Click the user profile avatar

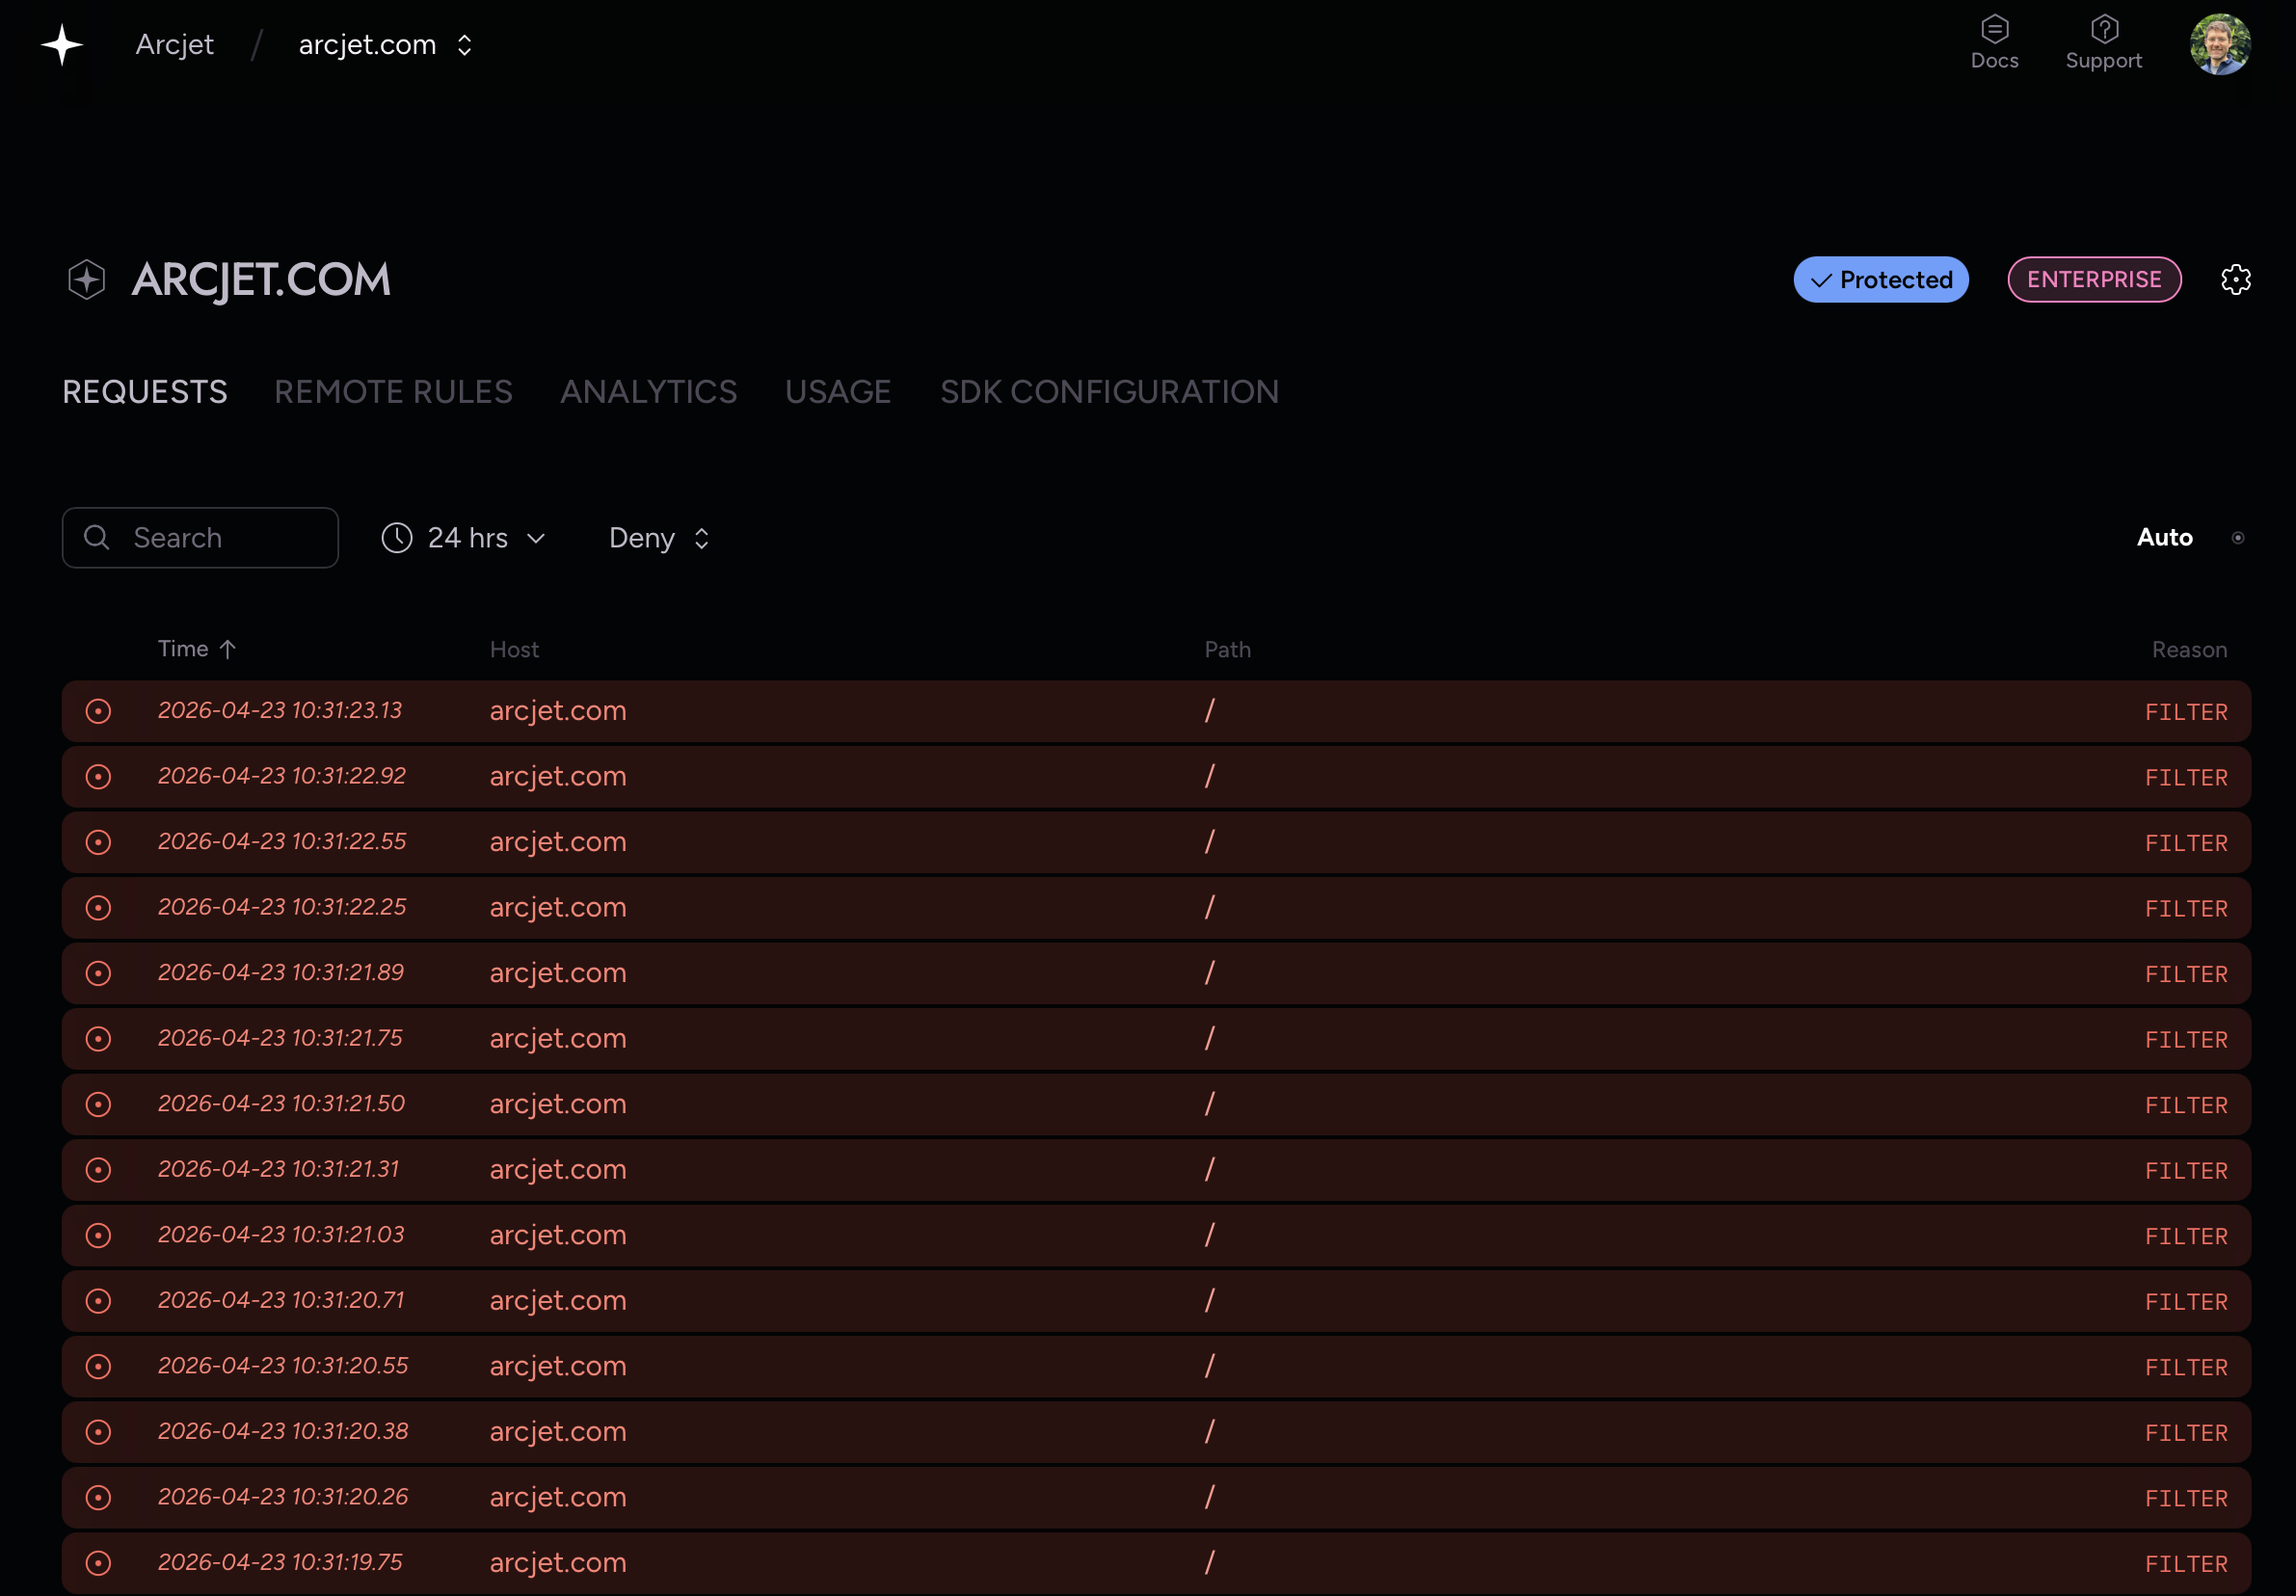tap(2219, 44)
